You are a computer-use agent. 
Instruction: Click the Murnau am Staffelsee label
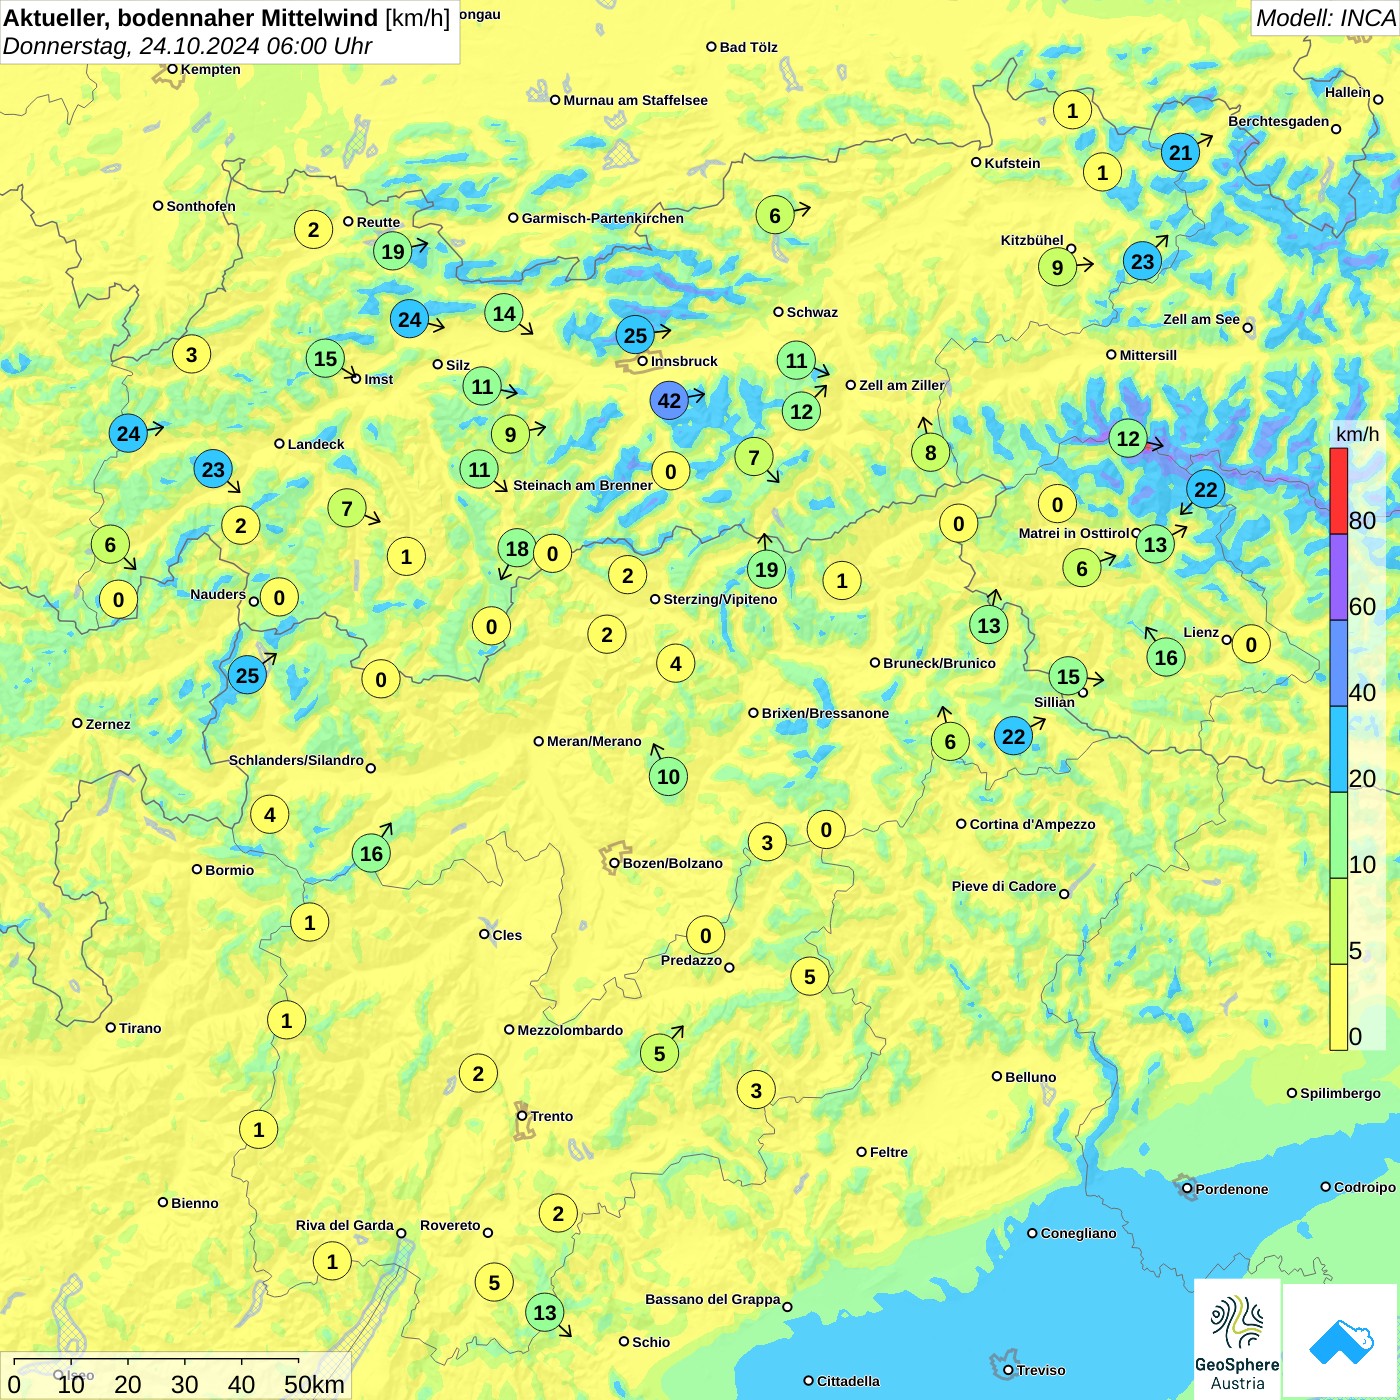pyautogui.click(x=636, y=100)
